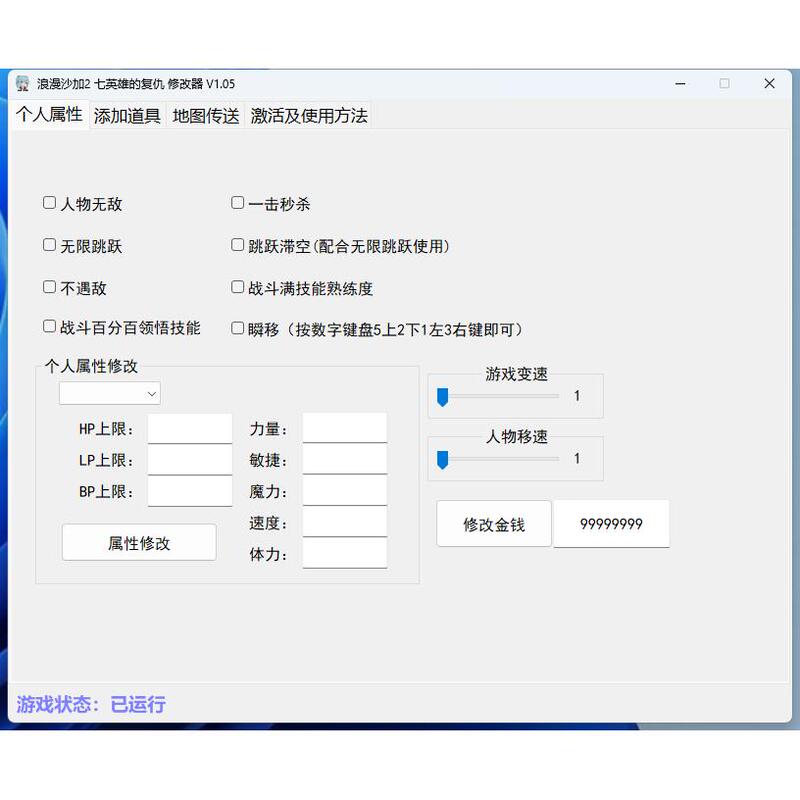Screen dimensions: 800x800
Task: Select the 激活及使用方法 tab
Action: click(x=309, y=116)
